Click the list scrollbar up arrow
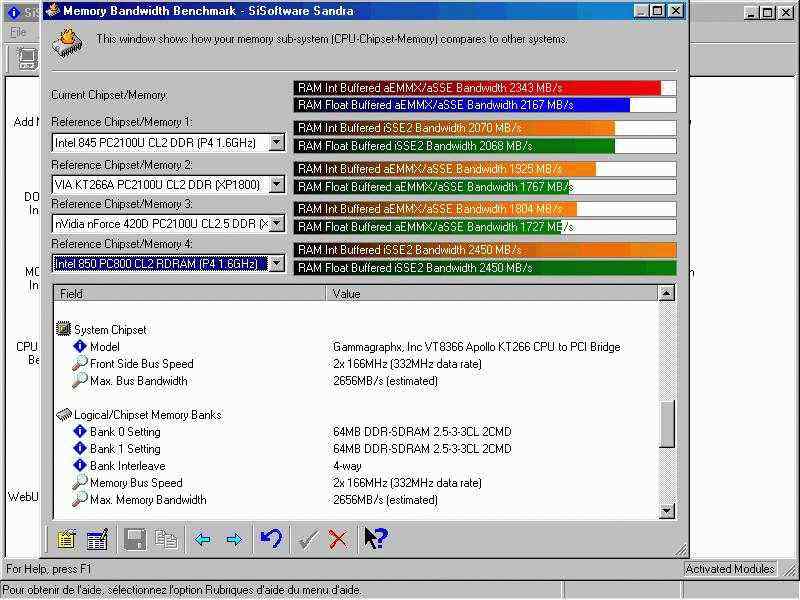Viewport: 800px width, 600px height. tap(667, 293)
